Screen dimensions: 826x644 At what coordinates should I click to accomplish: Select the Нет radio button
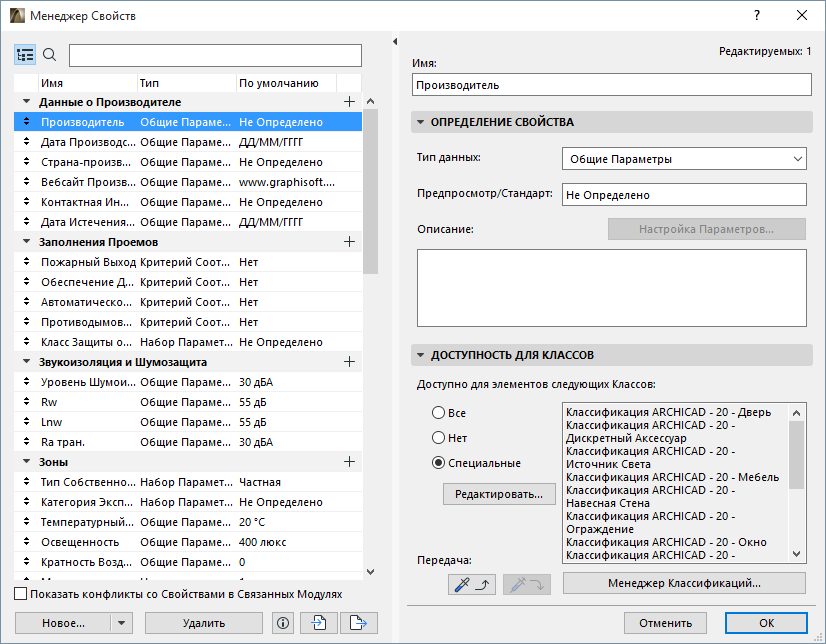click(x=438, y=438)
